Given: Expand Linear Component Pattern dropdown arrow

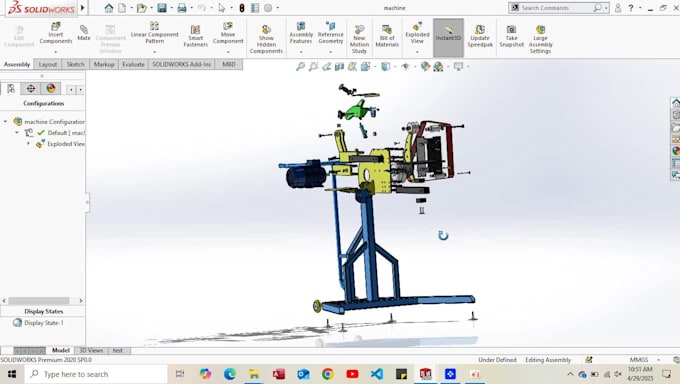Looking at the screenshot, I should click(154, 52).
